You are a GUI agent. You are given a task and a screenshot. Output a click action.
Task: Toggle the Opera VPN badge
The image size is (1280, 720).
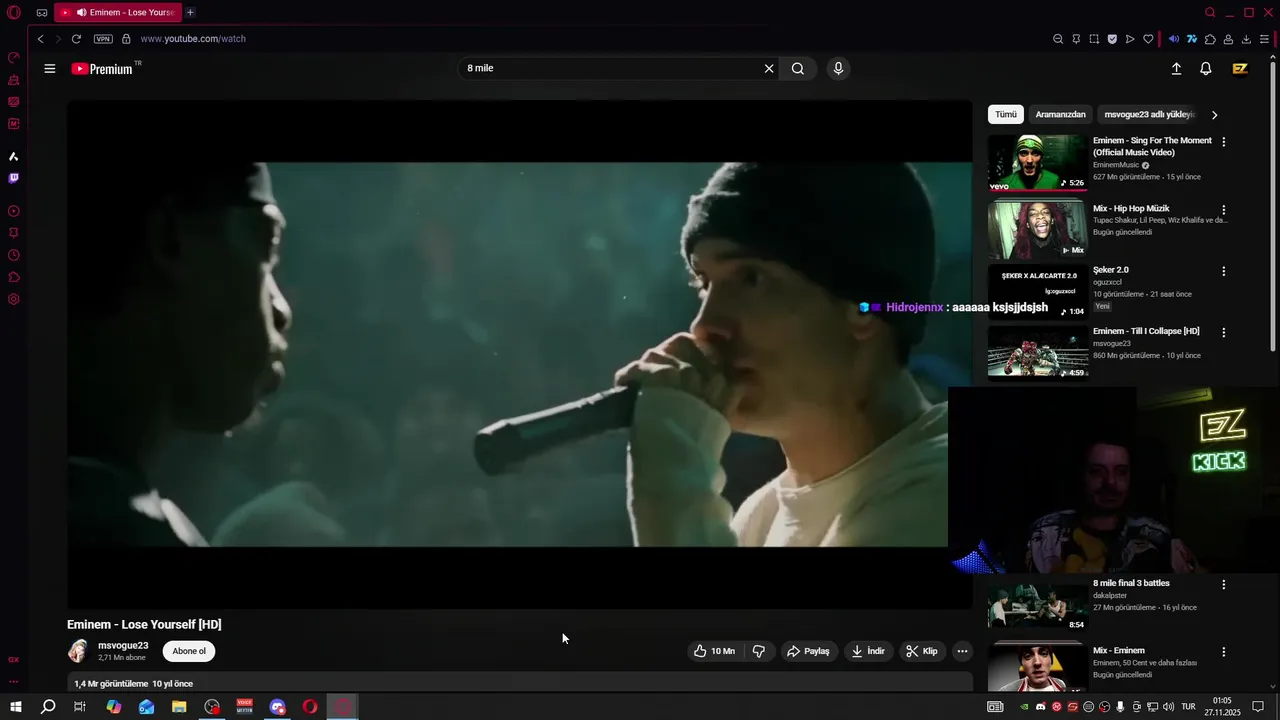tap(103, 39)
